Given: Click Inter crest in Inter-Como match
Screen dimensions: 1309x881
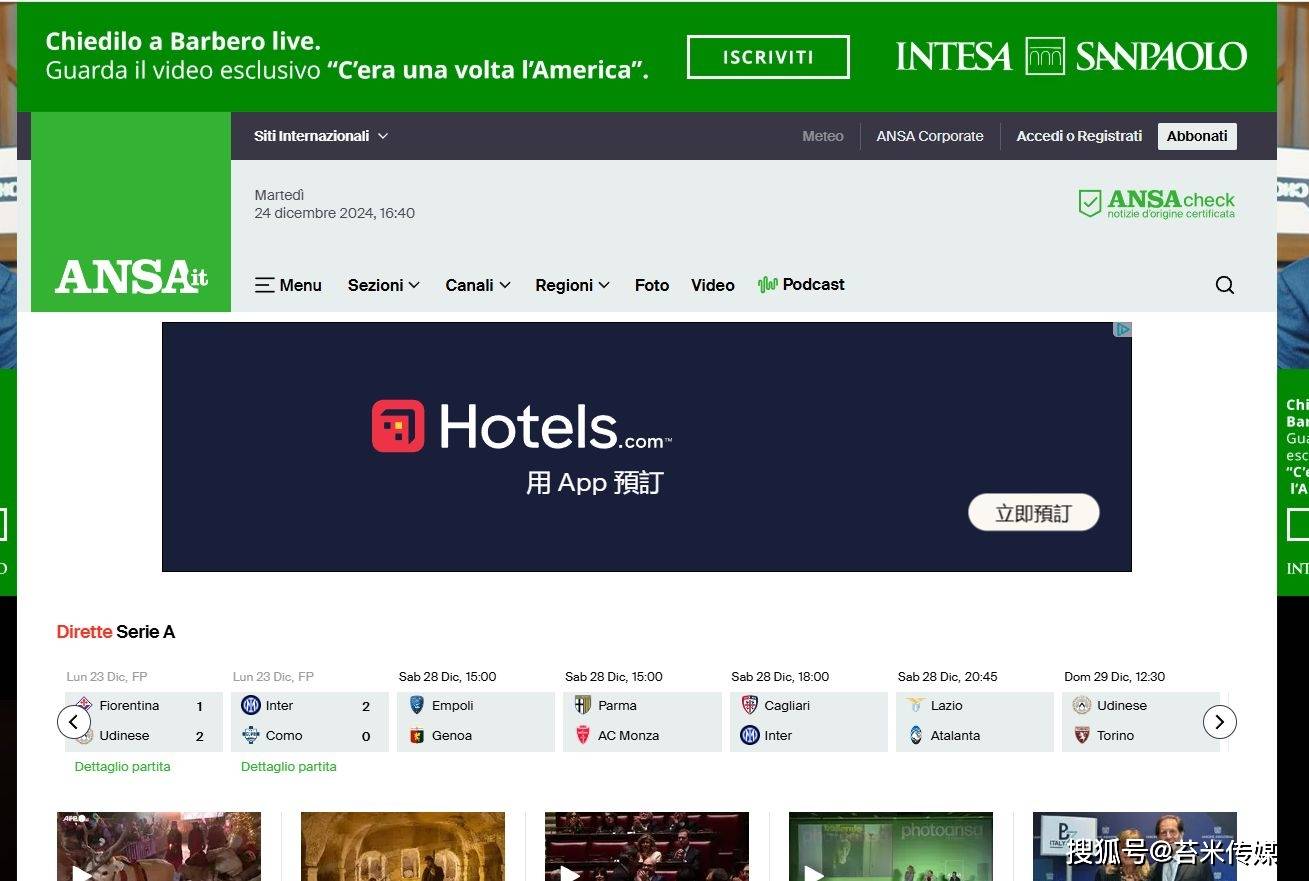Looking at the screenshot, I should [x=251, y=705].
